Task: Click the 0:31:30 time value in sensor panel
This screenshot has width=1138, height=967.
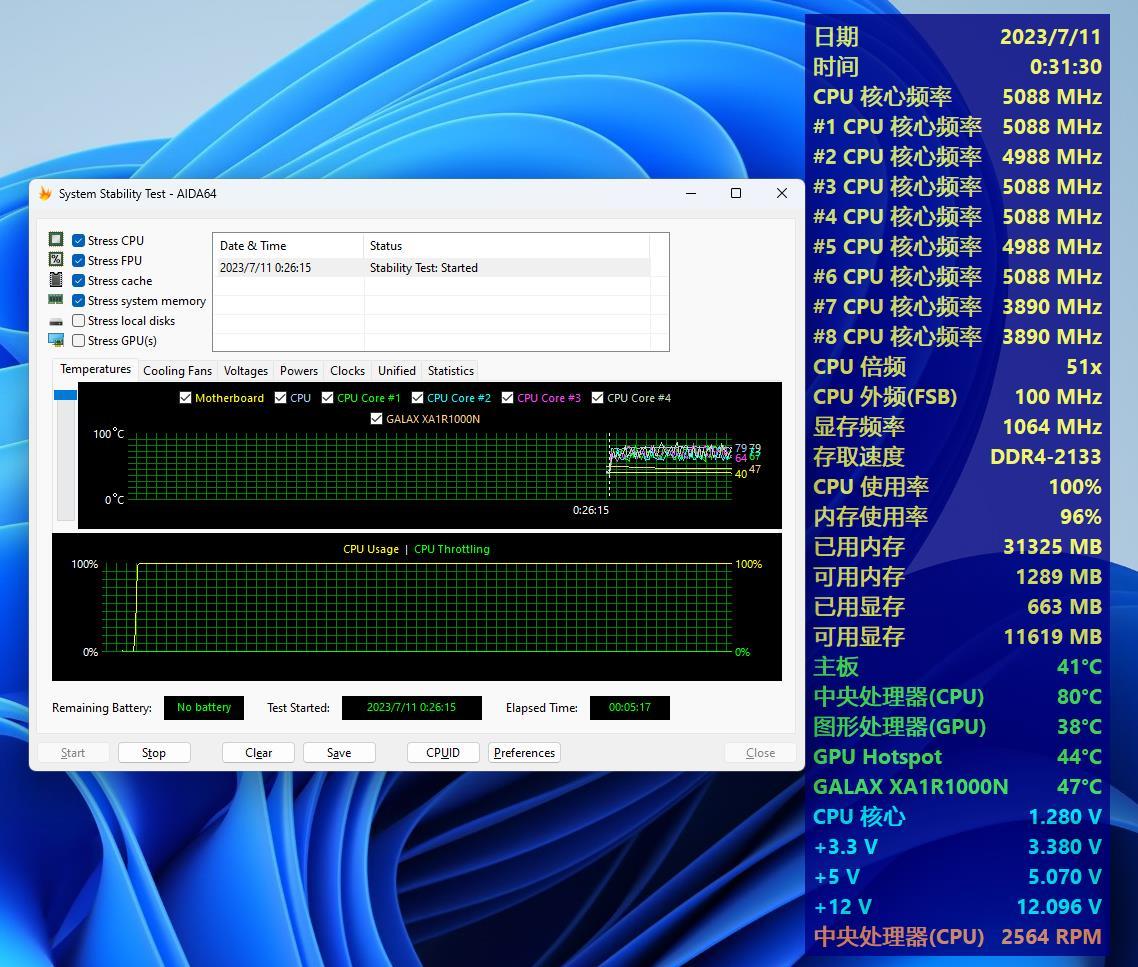Action: coord(1065,66)
